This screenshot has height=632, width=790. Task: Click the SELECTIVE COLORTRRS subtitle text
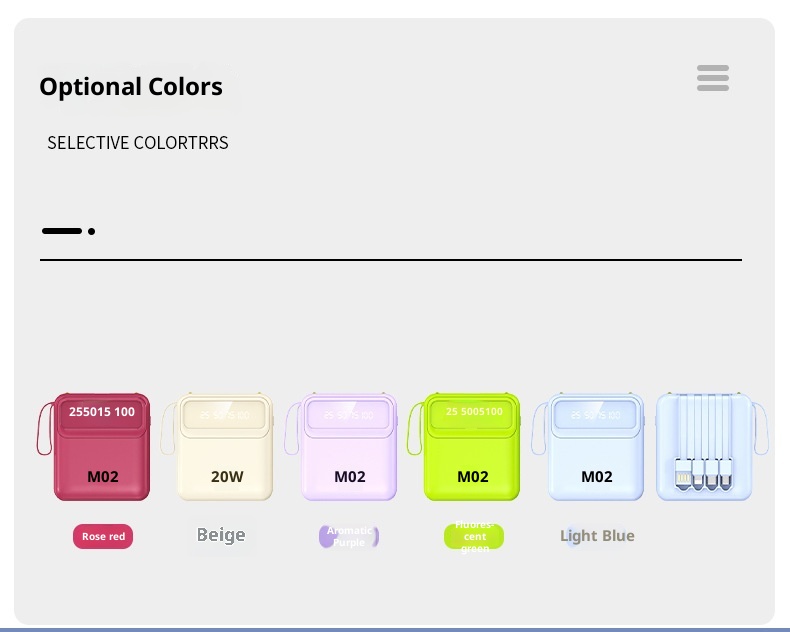coord(138,143)
